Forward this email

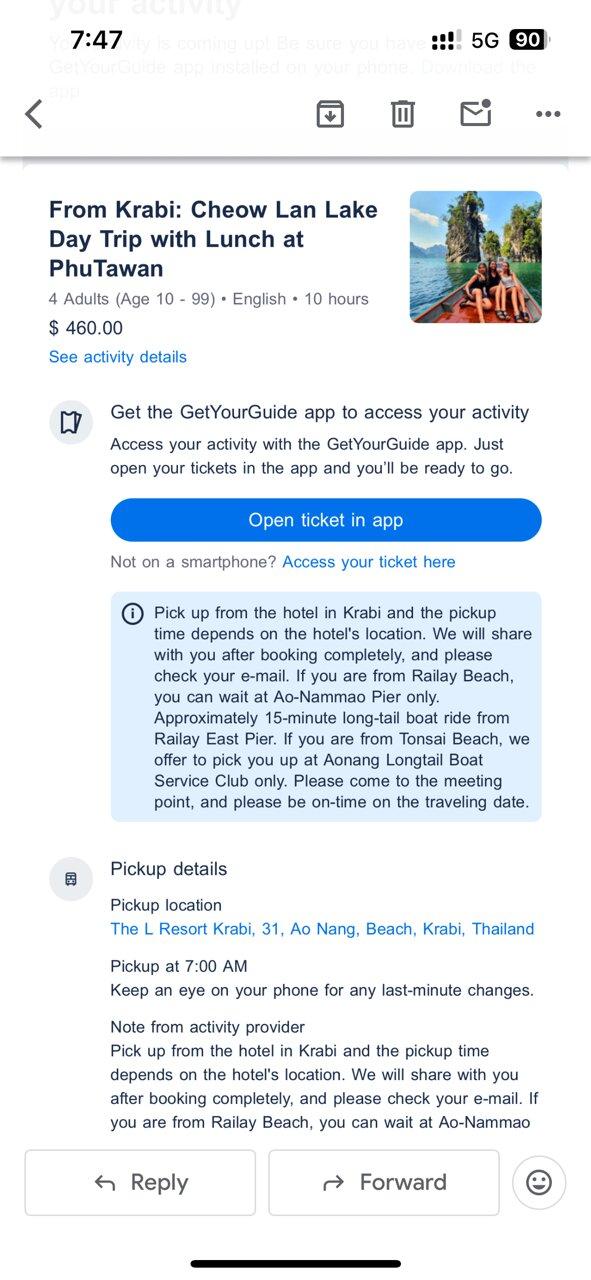point(384,1182)
